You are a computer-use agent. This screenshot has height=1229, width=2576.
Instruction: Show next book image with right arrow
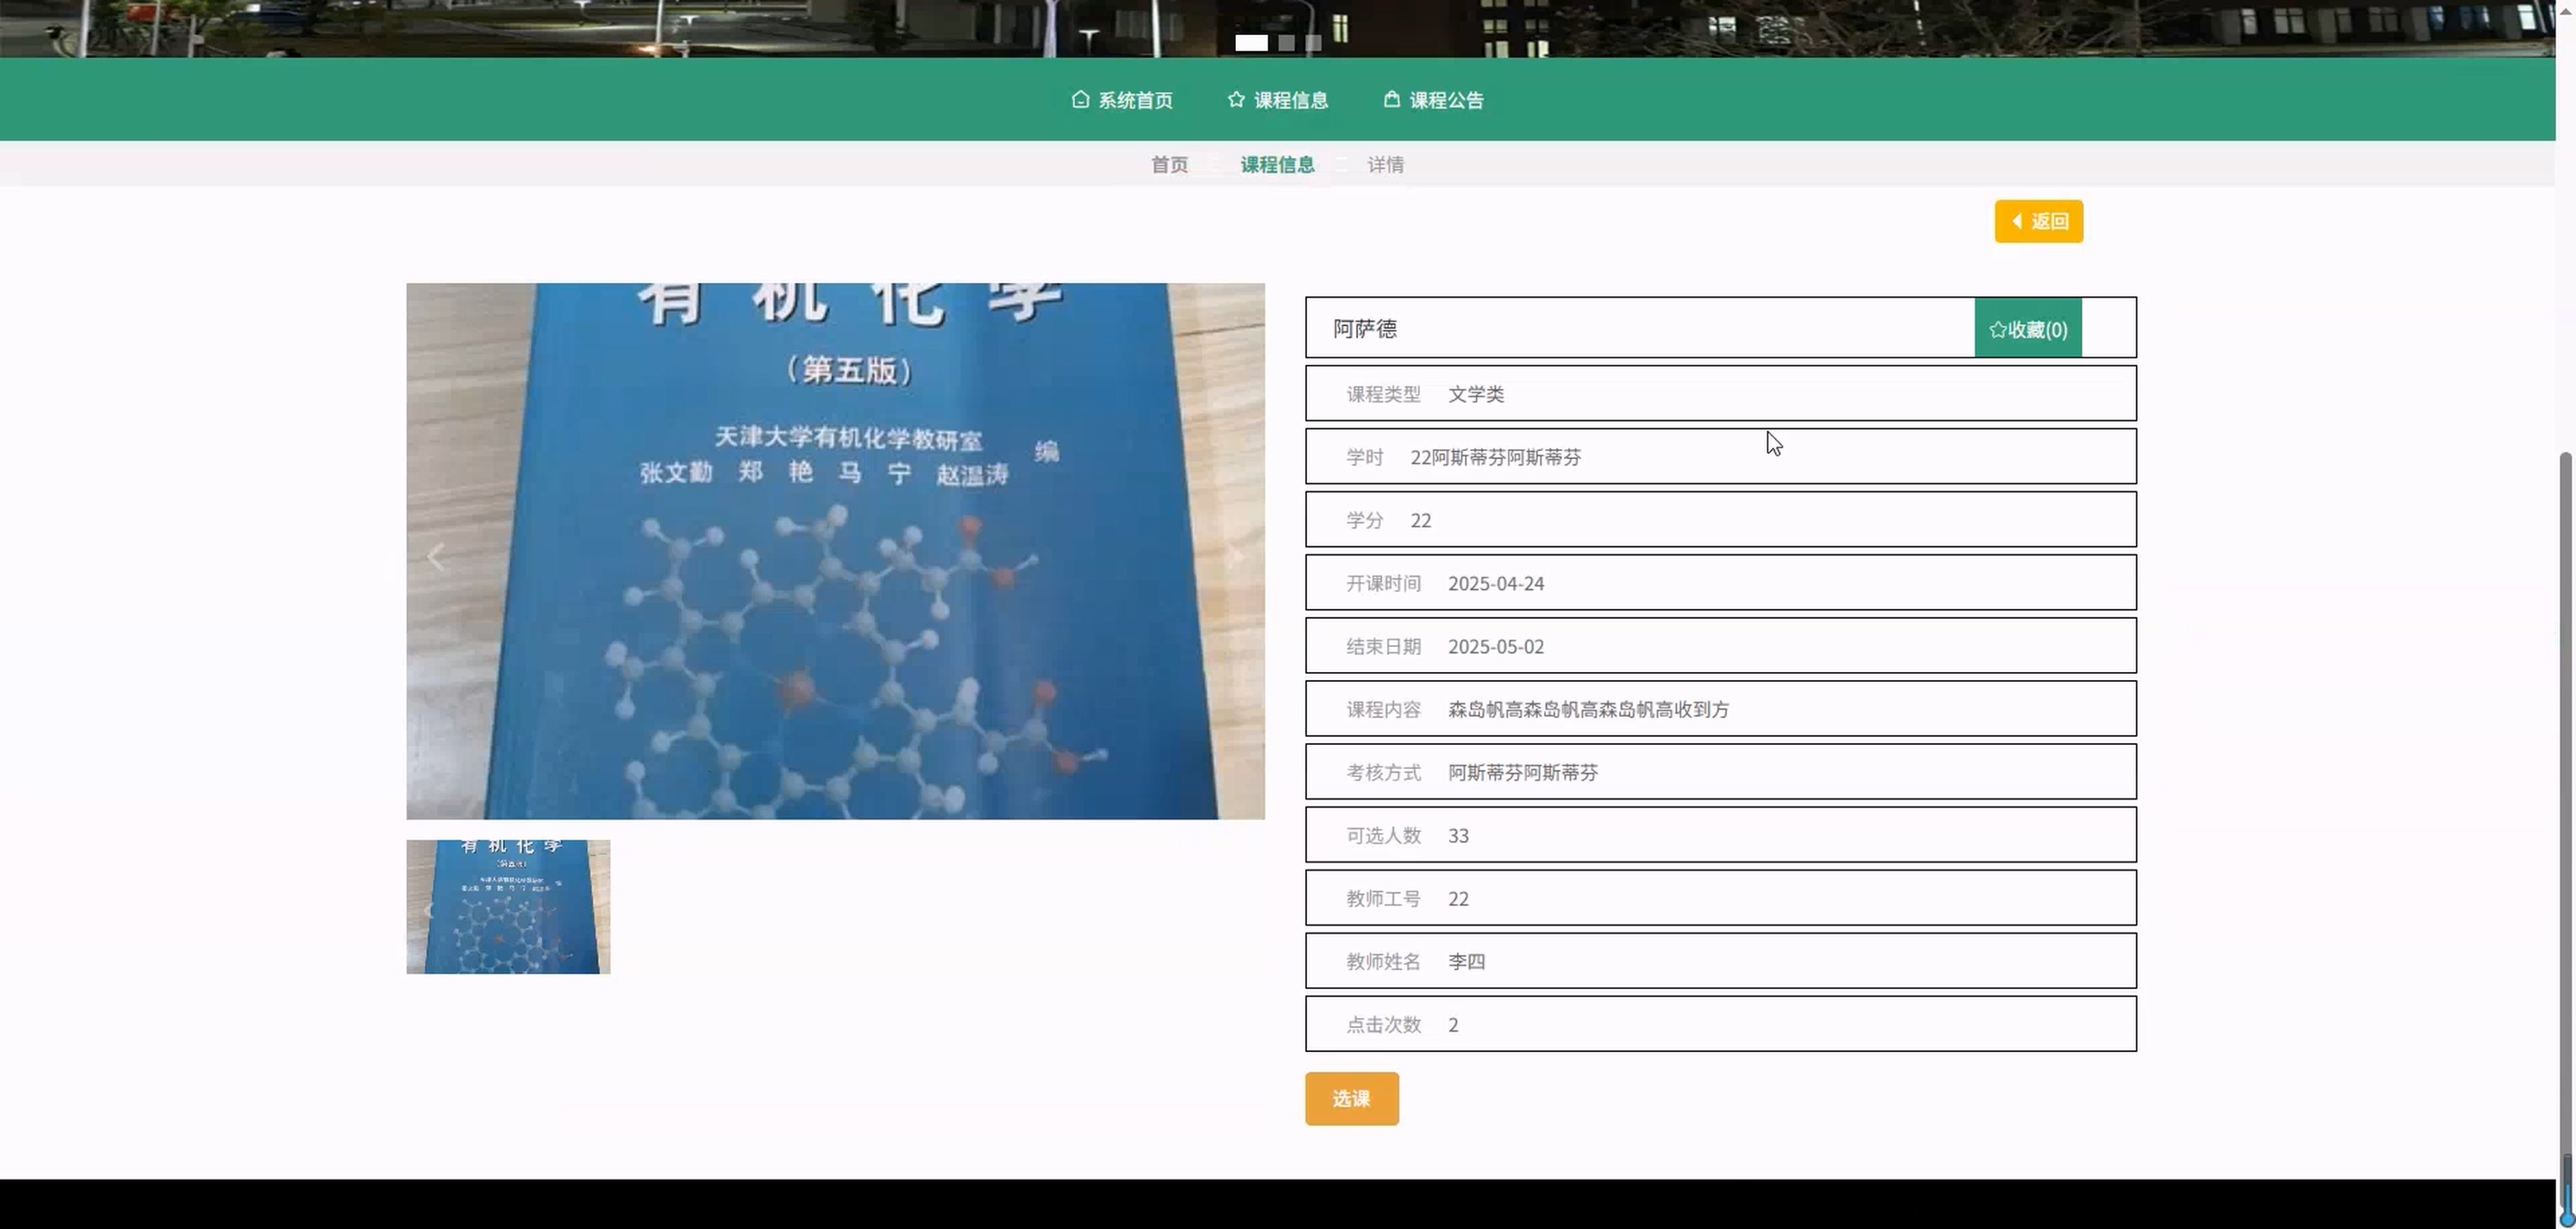pyautogui.click(x=1236, y=556)
